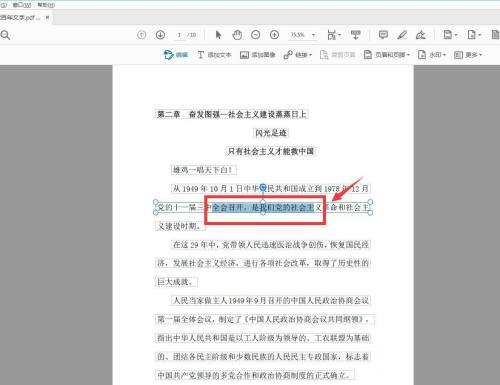Click the line beginning 从 1949 年 10 月 1 日
Screen dimensions: 500x385
coord(270,189)
